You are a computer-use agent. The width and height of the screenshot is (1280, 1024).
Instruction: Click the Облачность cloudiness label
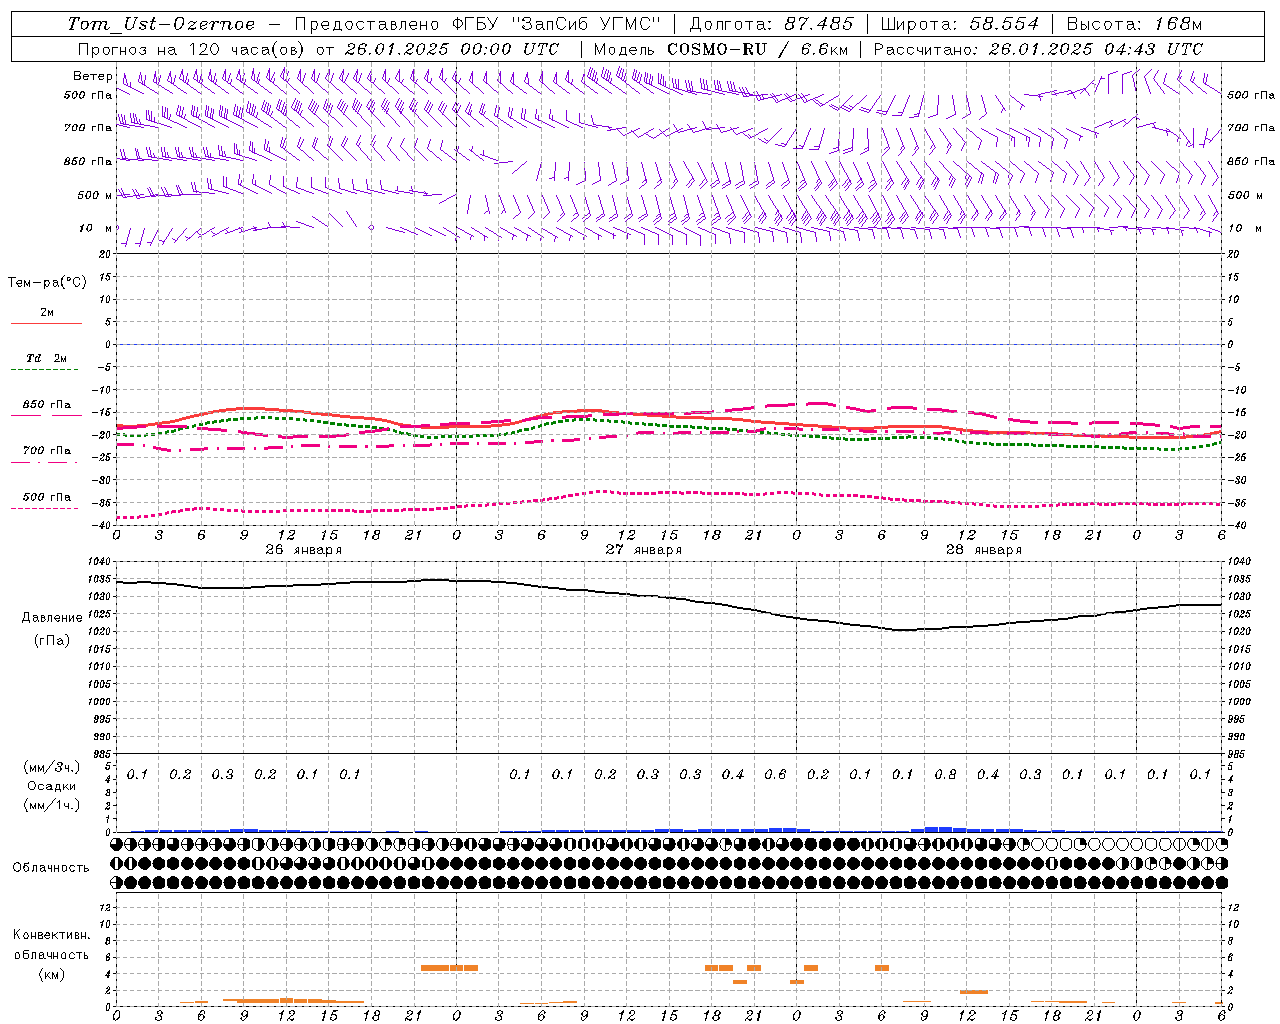coord(51,868)
